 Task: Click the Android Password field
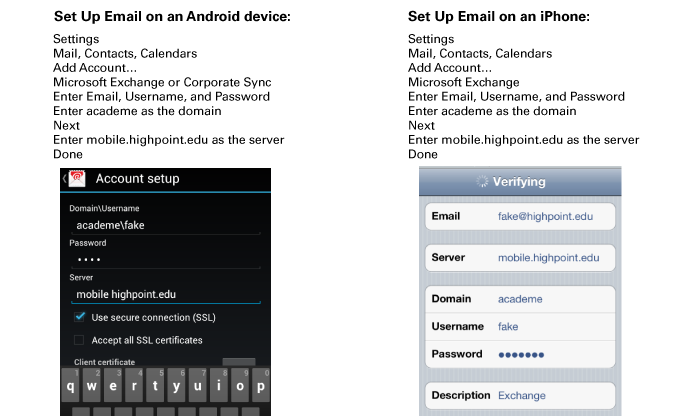coord(165,260)
